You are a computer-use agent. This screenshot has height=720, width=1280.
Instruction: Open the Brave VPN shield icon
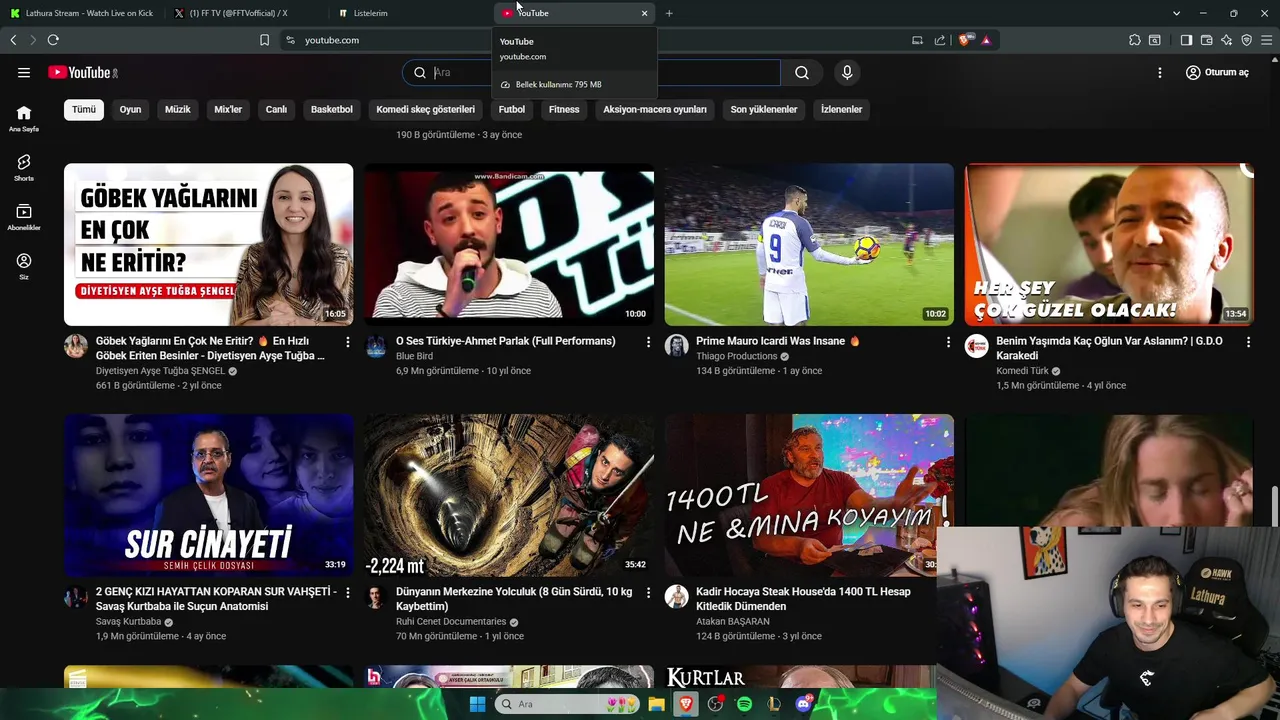[1246, 40]
